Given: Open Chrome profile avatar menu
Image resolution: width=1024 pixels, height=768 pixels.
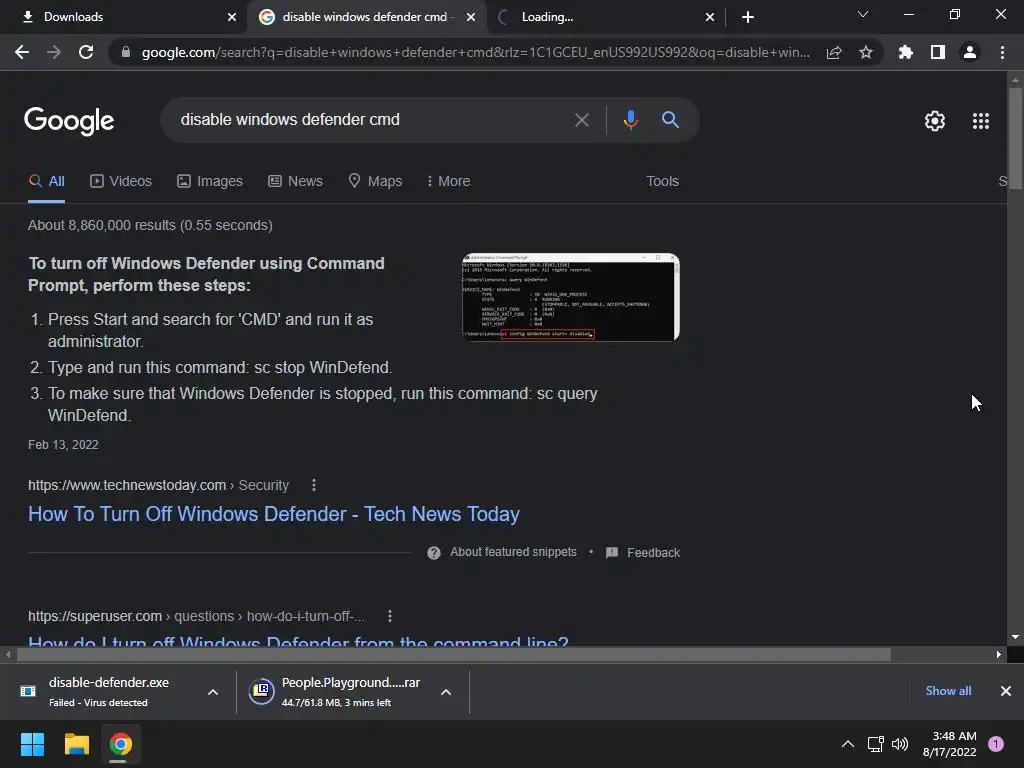Looking at the screenshot, I should [x=970, y=52].
